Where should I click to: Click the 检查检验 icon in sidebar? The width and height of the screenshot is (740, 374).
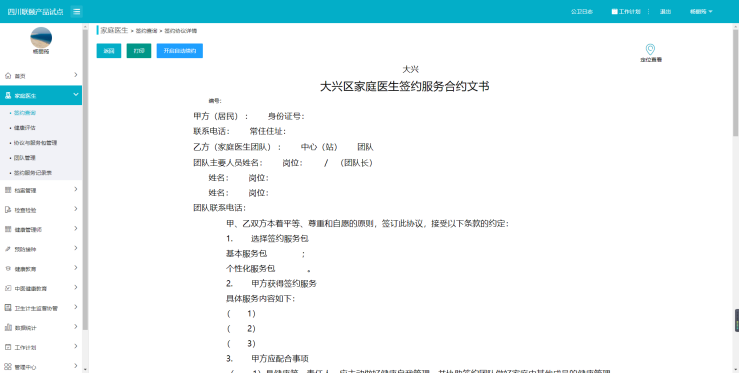8,210
